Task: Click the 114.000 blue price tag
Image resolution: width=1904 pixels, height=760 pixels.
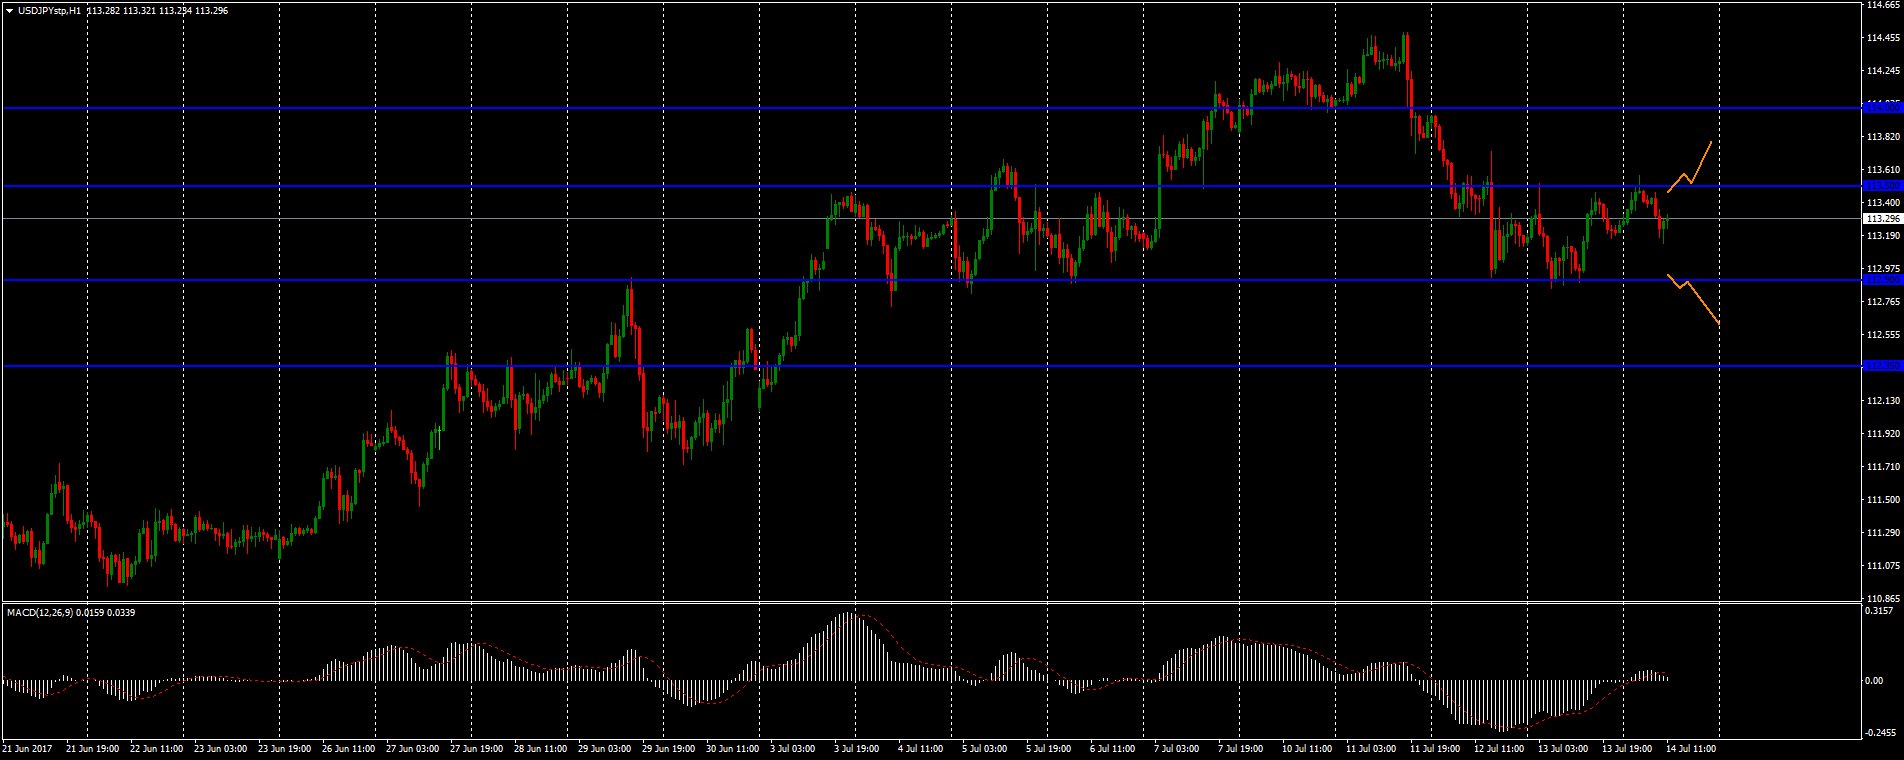Action: pyautogui.click(x=1881, y=107)
